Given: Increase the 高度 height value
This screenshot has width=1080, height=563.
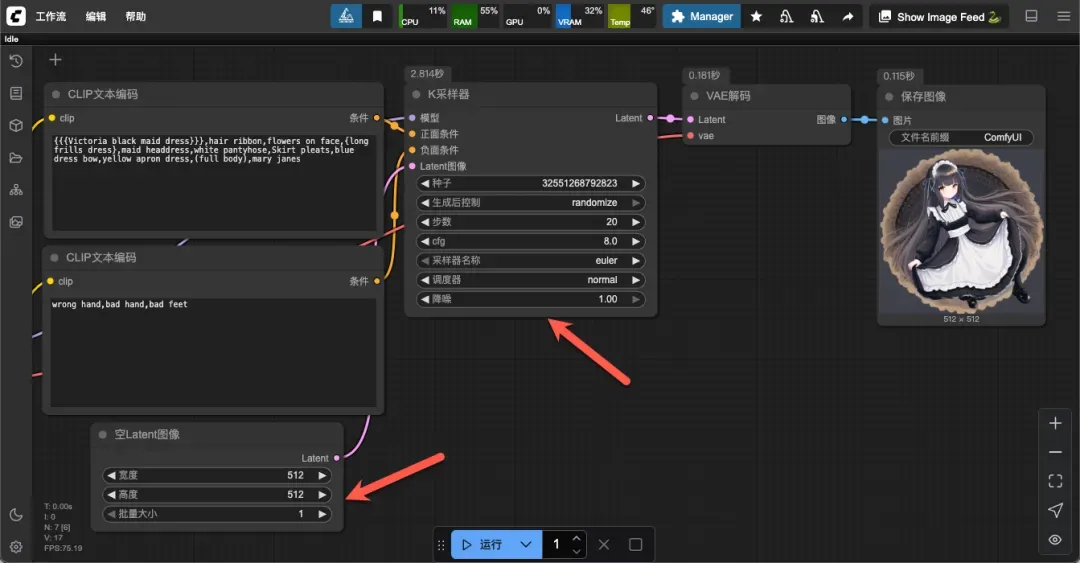Looking at the screenshot, I should click(322, 495).
